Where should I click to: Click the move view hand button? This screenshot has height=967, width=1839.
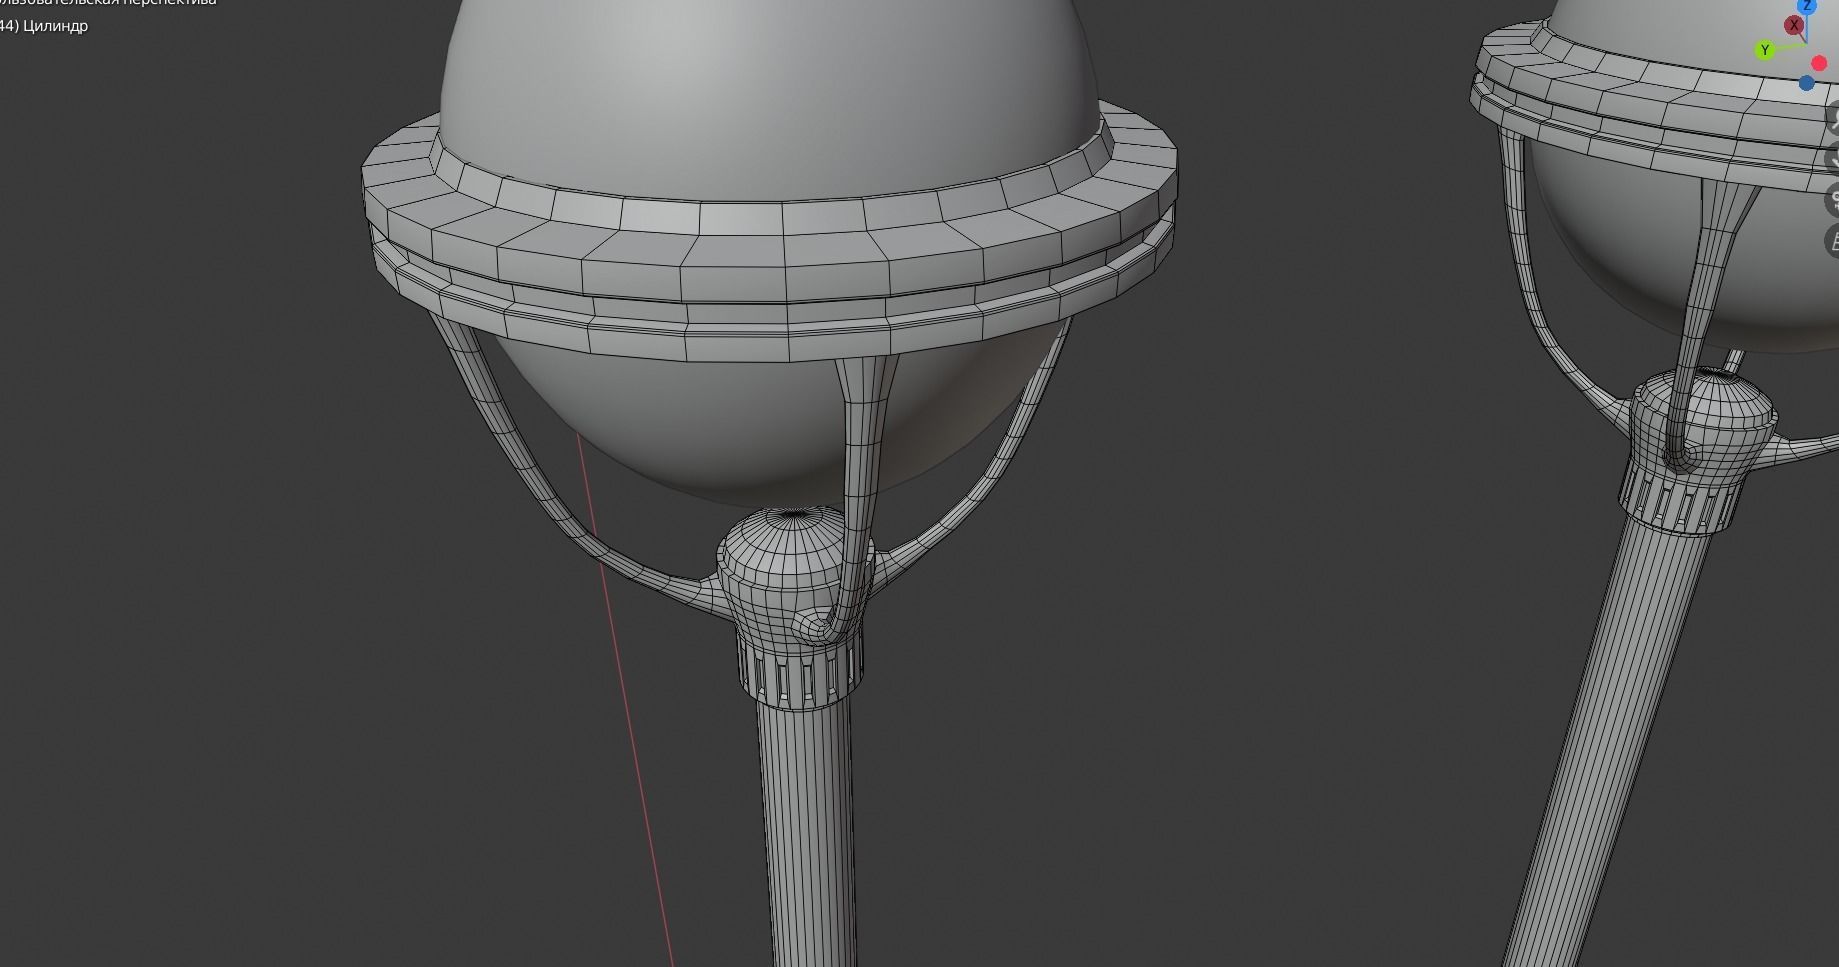[1834, 157]
